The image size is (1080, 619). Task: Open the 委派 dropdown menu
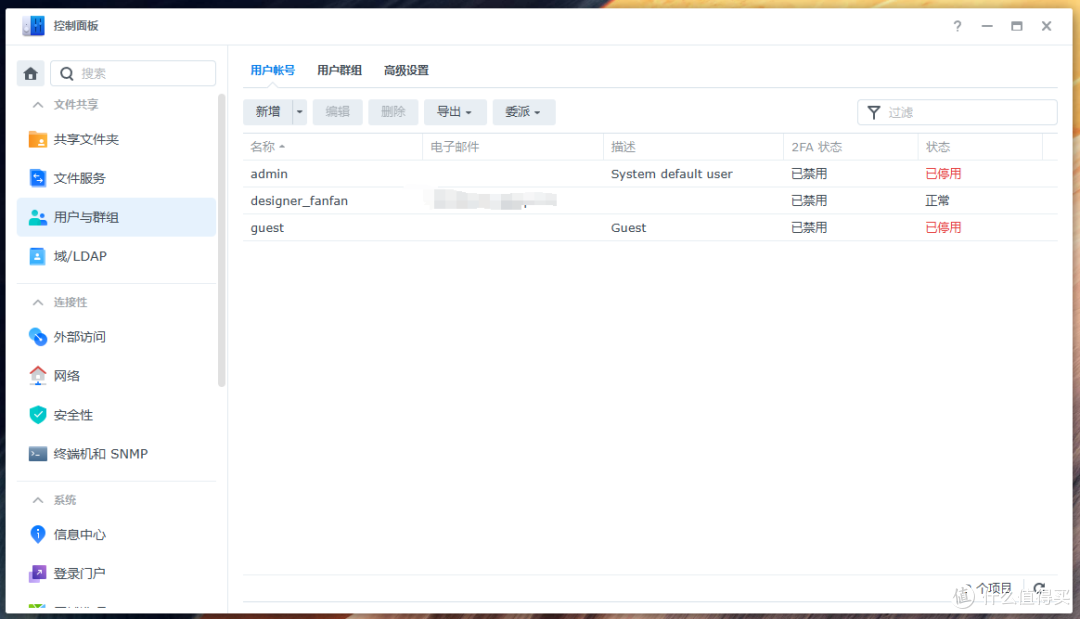523,112
